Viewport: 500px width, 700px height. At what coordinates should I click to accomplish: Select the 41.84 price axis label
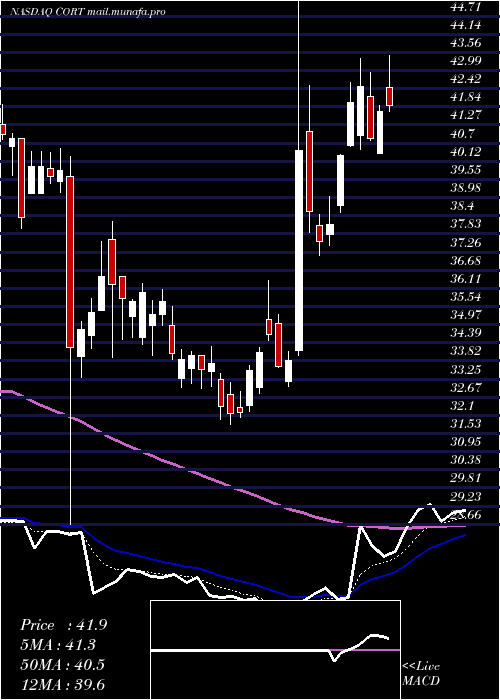(466, 98)
